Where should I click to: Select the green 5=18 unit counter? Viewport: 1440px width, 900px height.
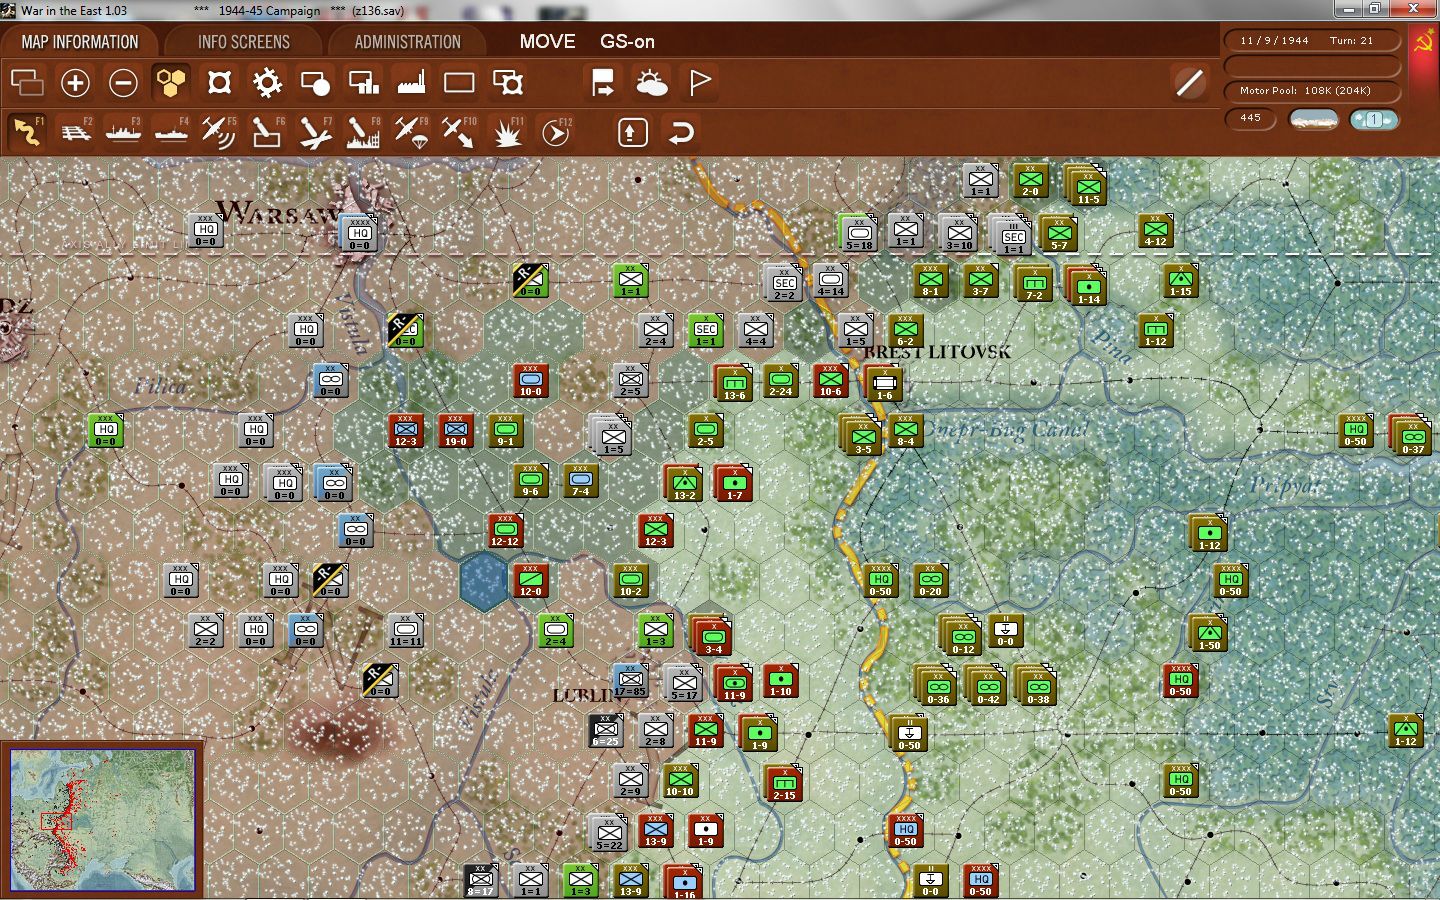coord(859,234)
